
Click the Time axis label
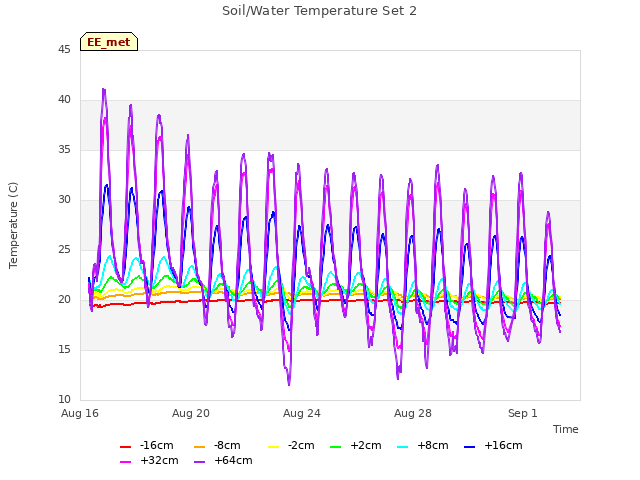coord(565,429)
